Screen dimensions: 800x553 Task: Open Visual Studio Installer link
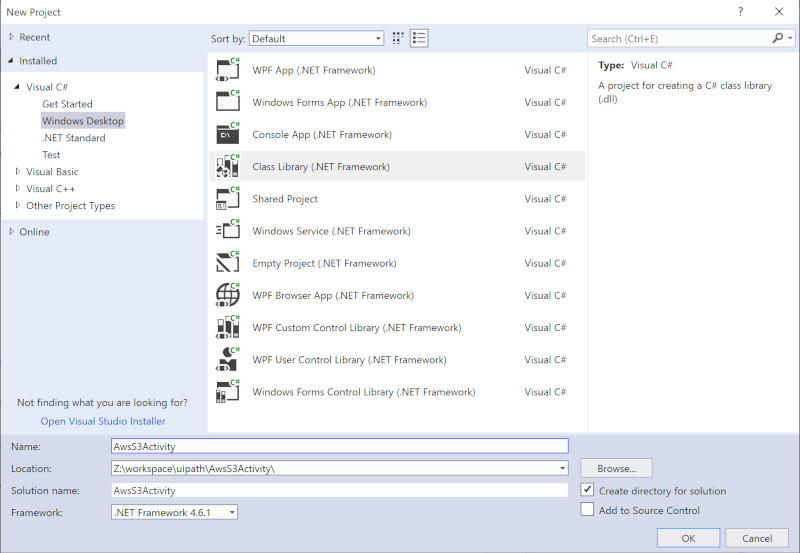click(x=103, y=421)
